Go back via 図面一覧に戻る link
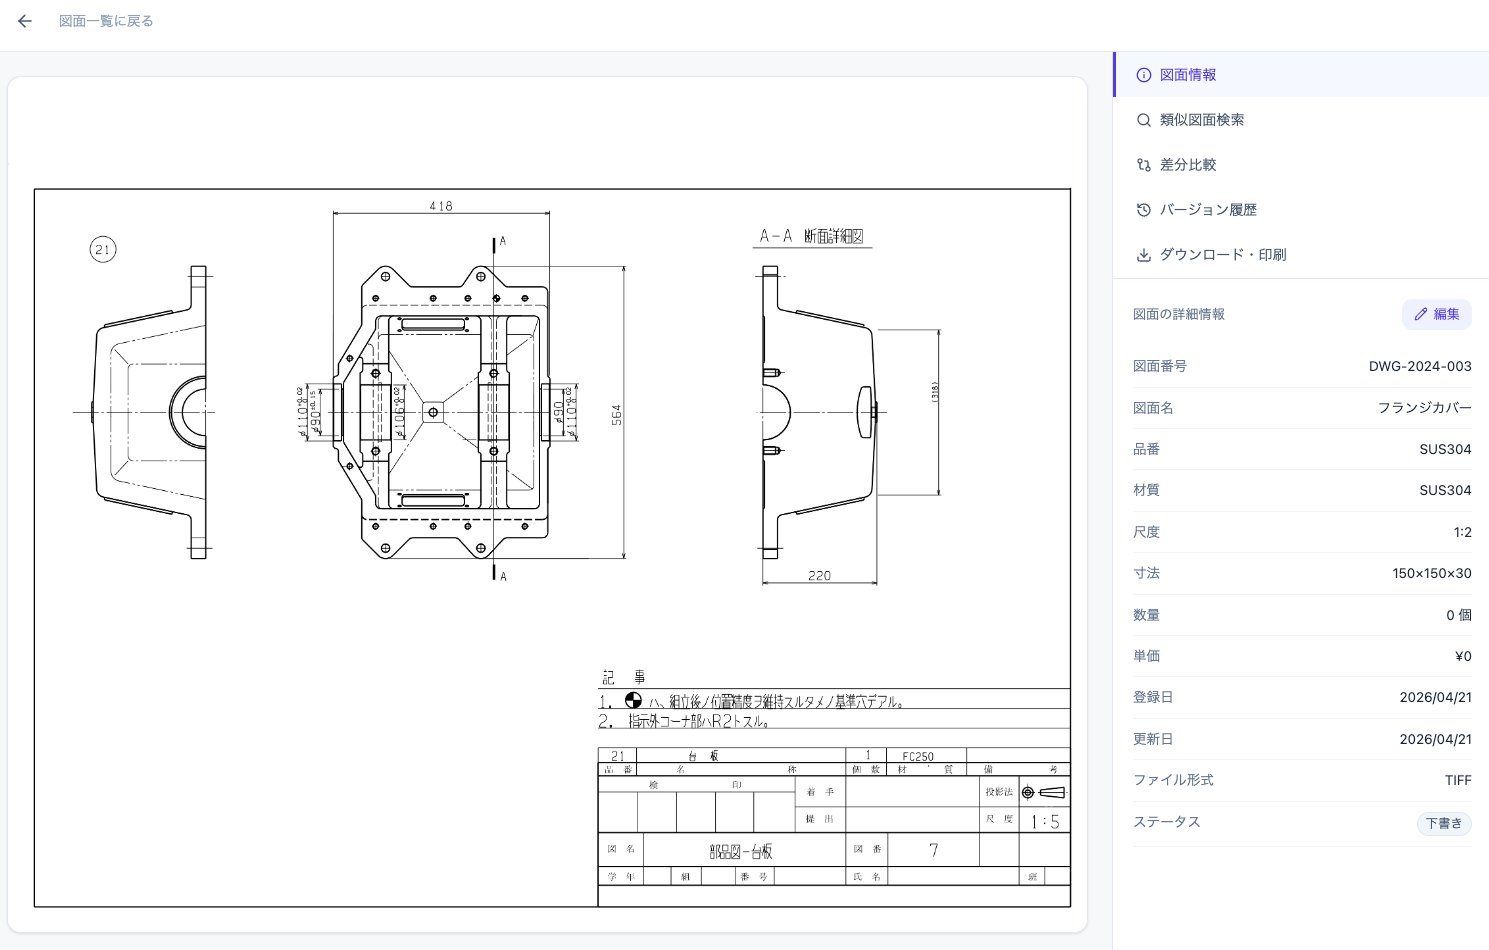This screenshot has width=1489, height=950. (x=106, y=21)
